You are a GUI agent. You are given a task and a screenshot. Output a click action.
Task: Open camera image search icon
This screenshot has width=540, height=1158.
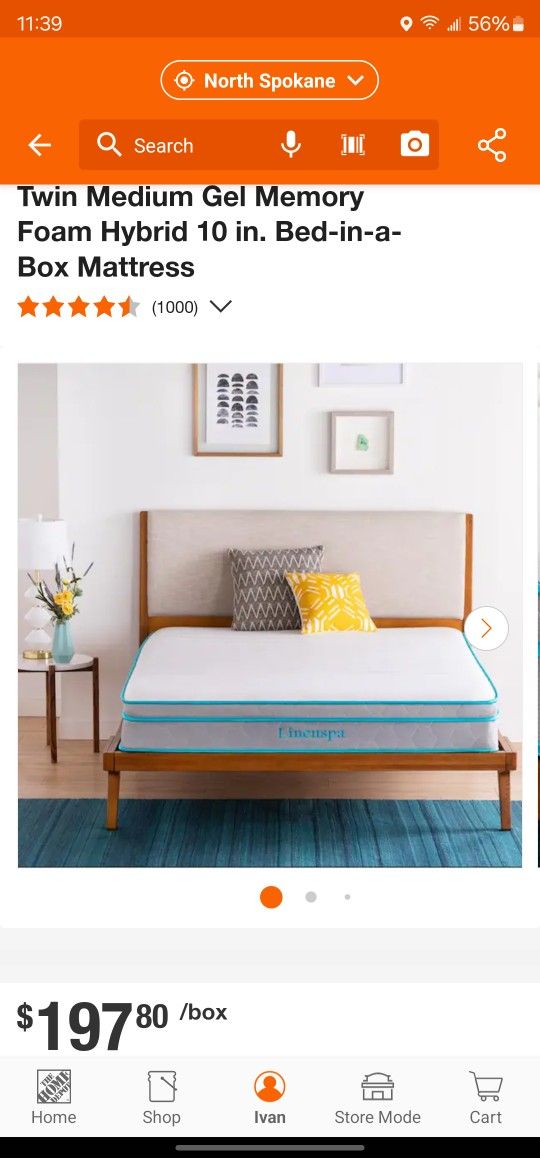pos(414,145)
